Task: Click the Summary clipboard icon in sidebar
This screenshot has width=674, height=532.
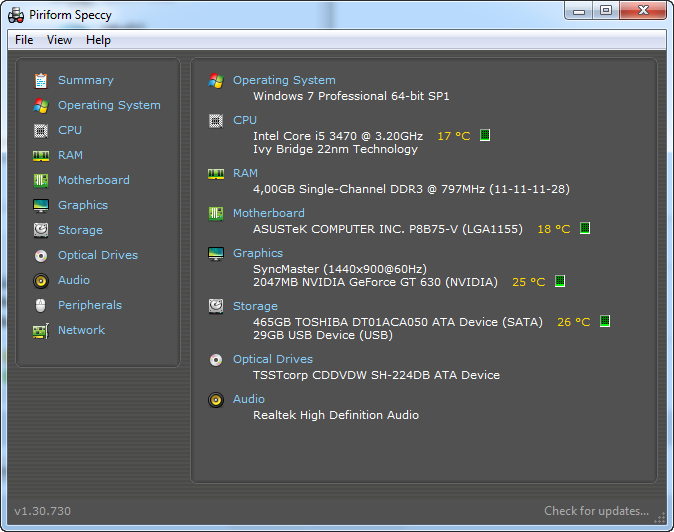Action: click(41, 80)
